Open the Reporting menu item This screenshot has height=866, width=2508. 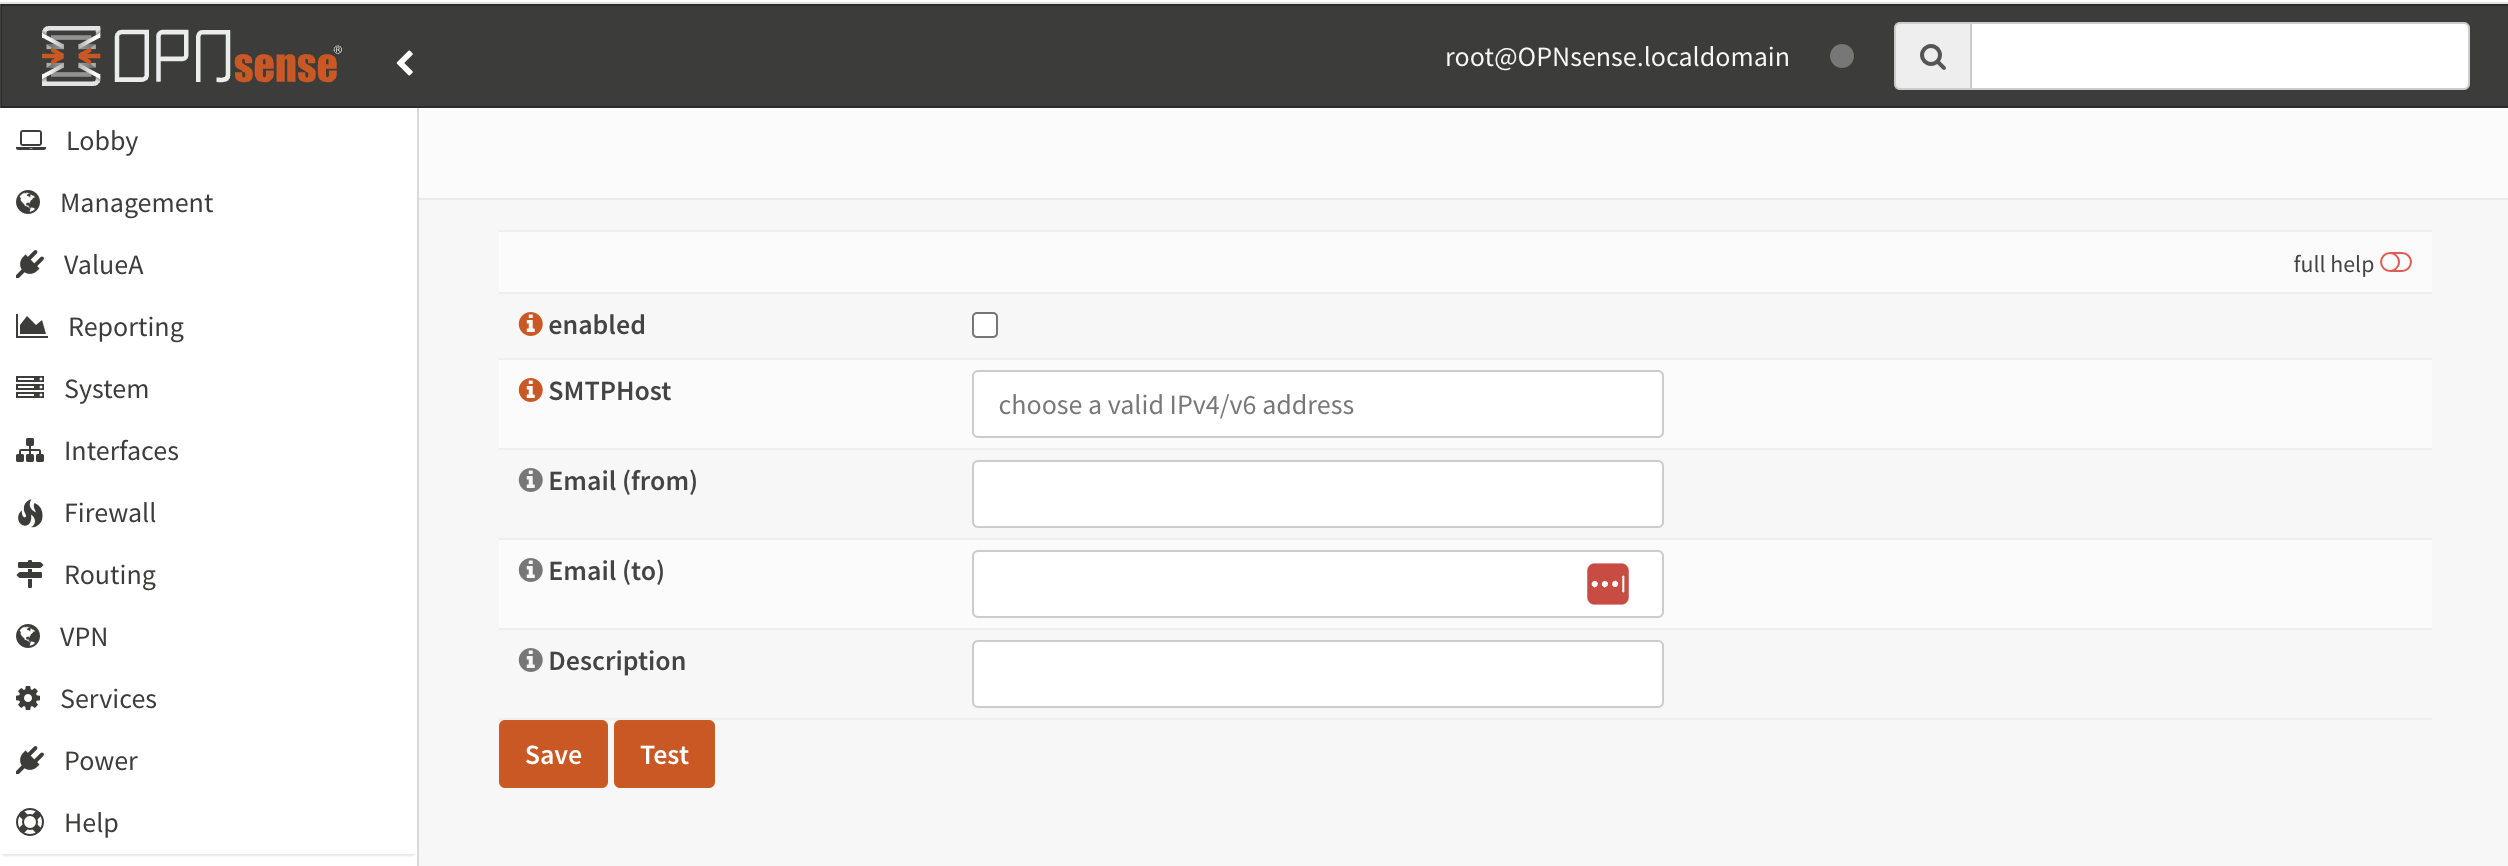[x=125, y=327]
